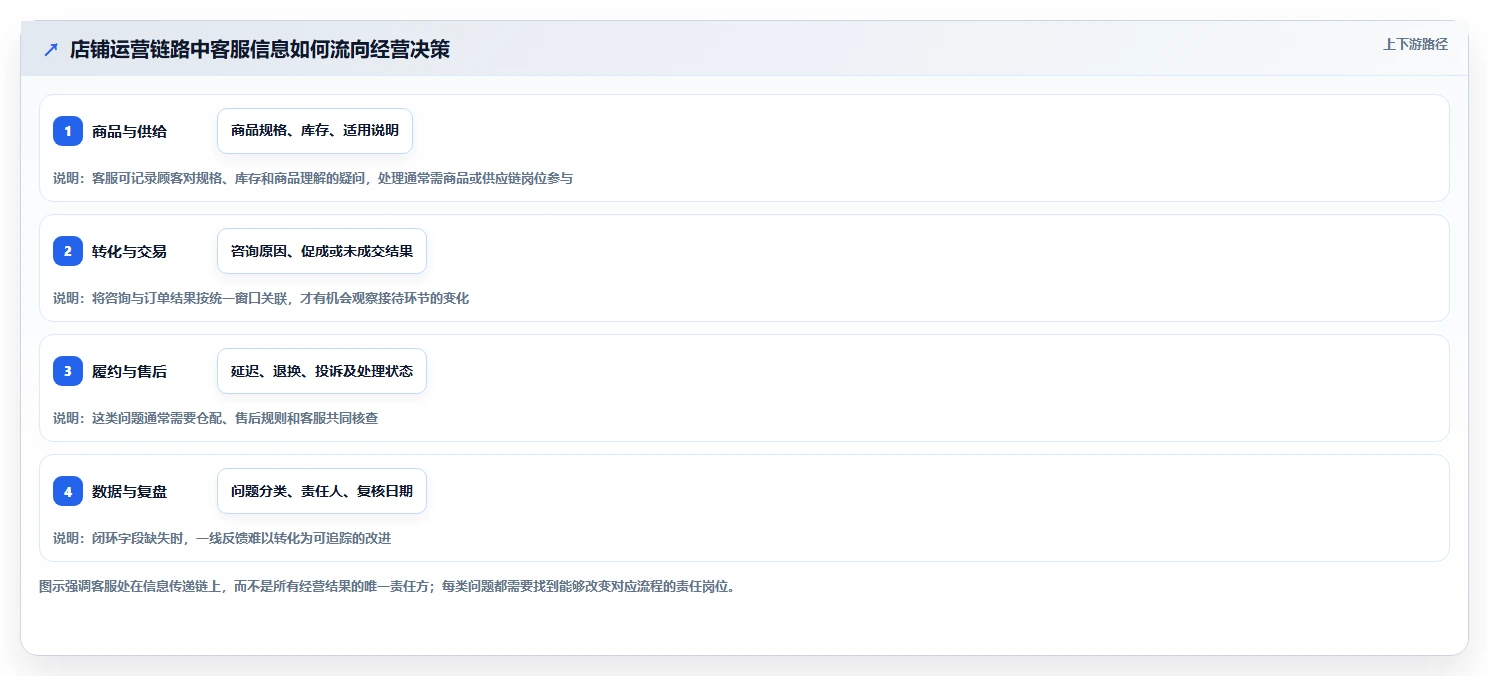Click the note about 闭环字段缺失

tap(222, 538)
